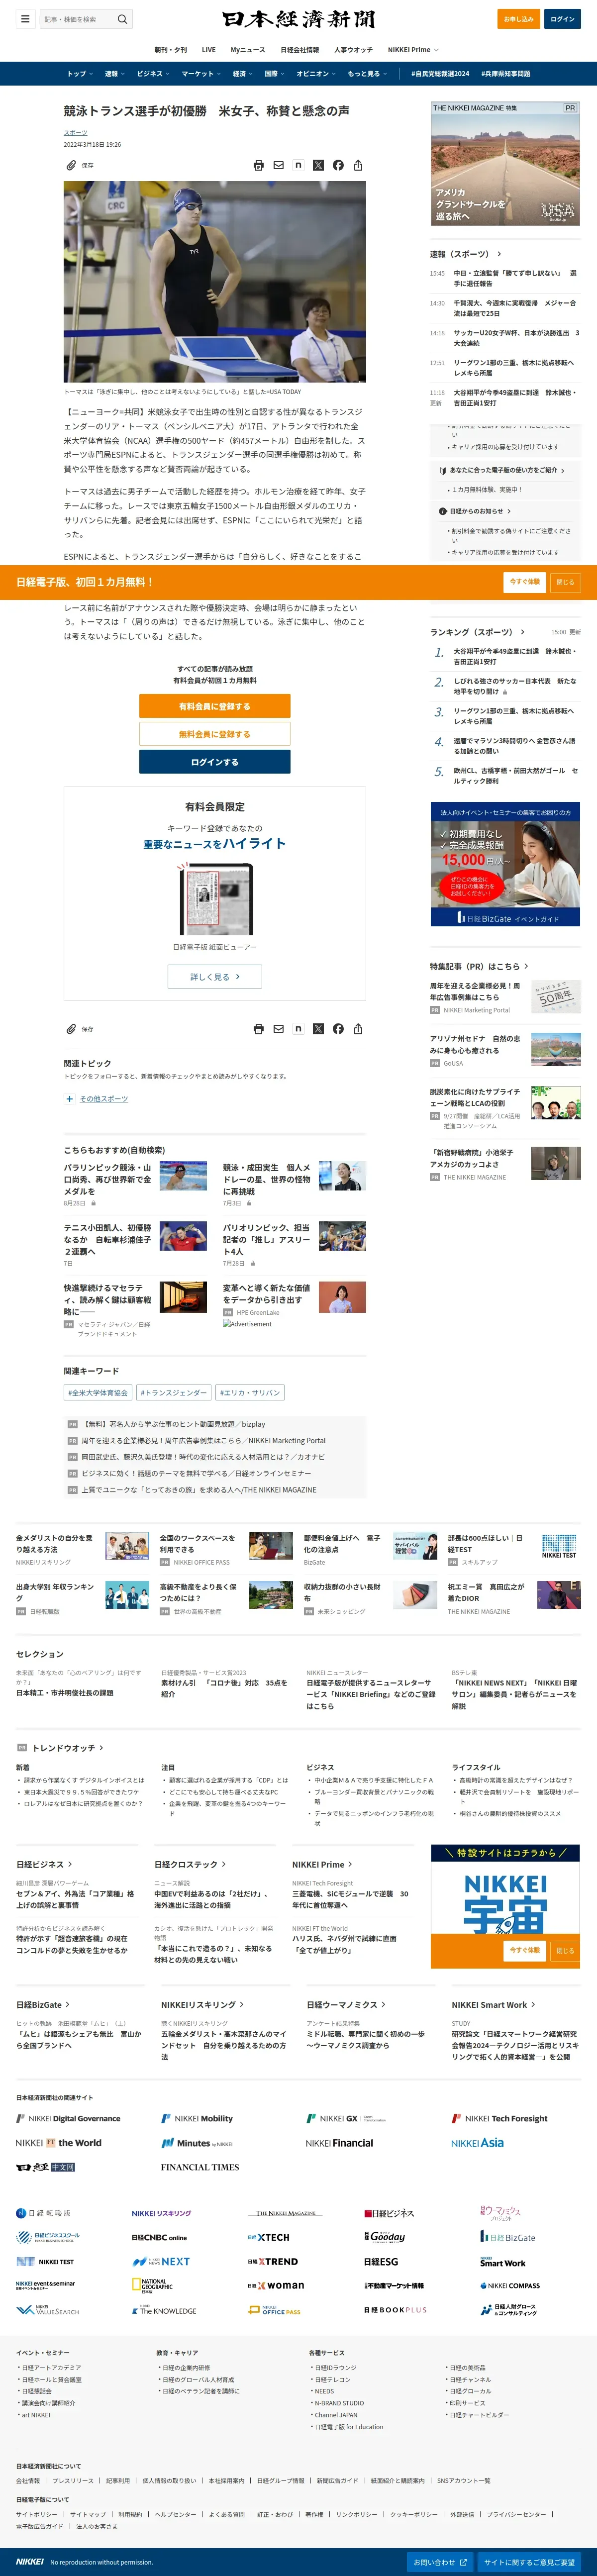This screenshot has width=597, height=2576.
Task: Email article via icon below paywall box
Action: click(x=279, y=1029)
